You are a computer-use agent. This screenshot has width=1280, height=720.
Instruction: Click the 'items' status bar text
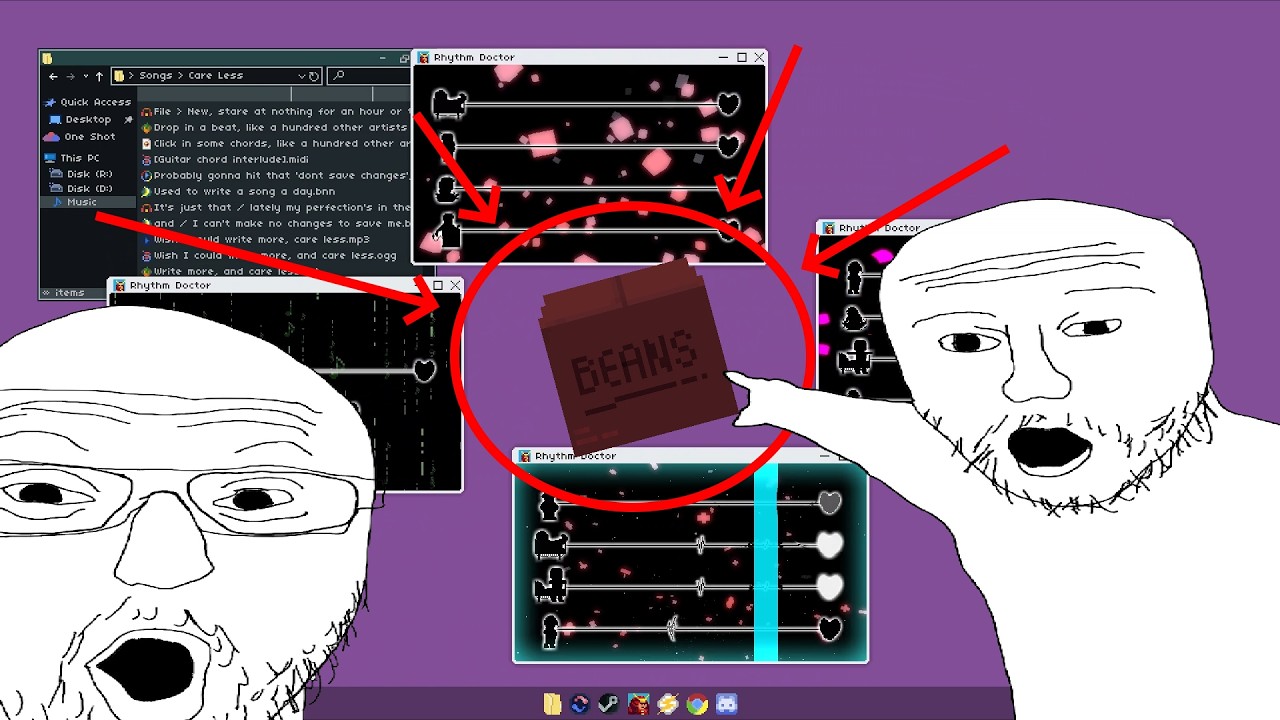coord(70,293)
